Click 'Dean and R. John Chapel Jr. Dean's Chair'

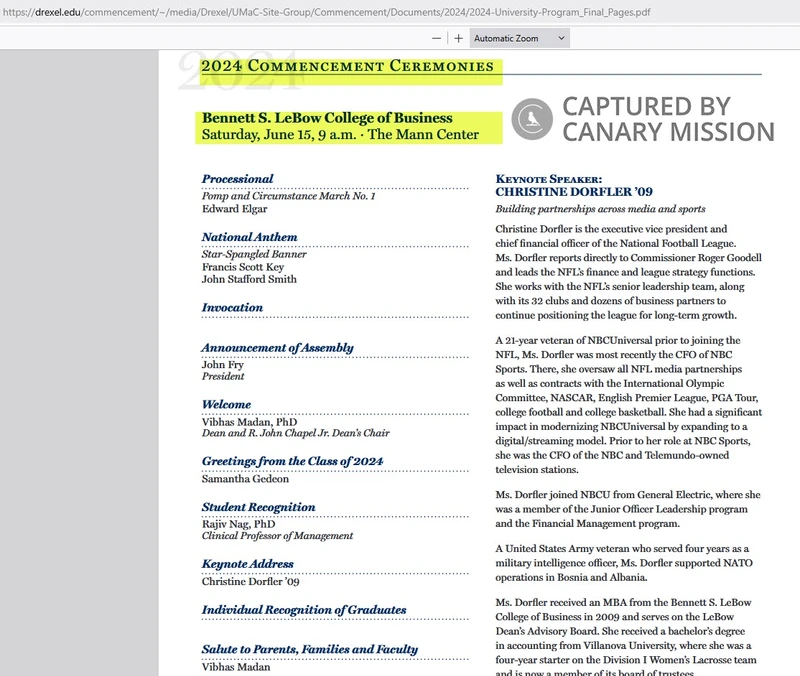(295, 433)
